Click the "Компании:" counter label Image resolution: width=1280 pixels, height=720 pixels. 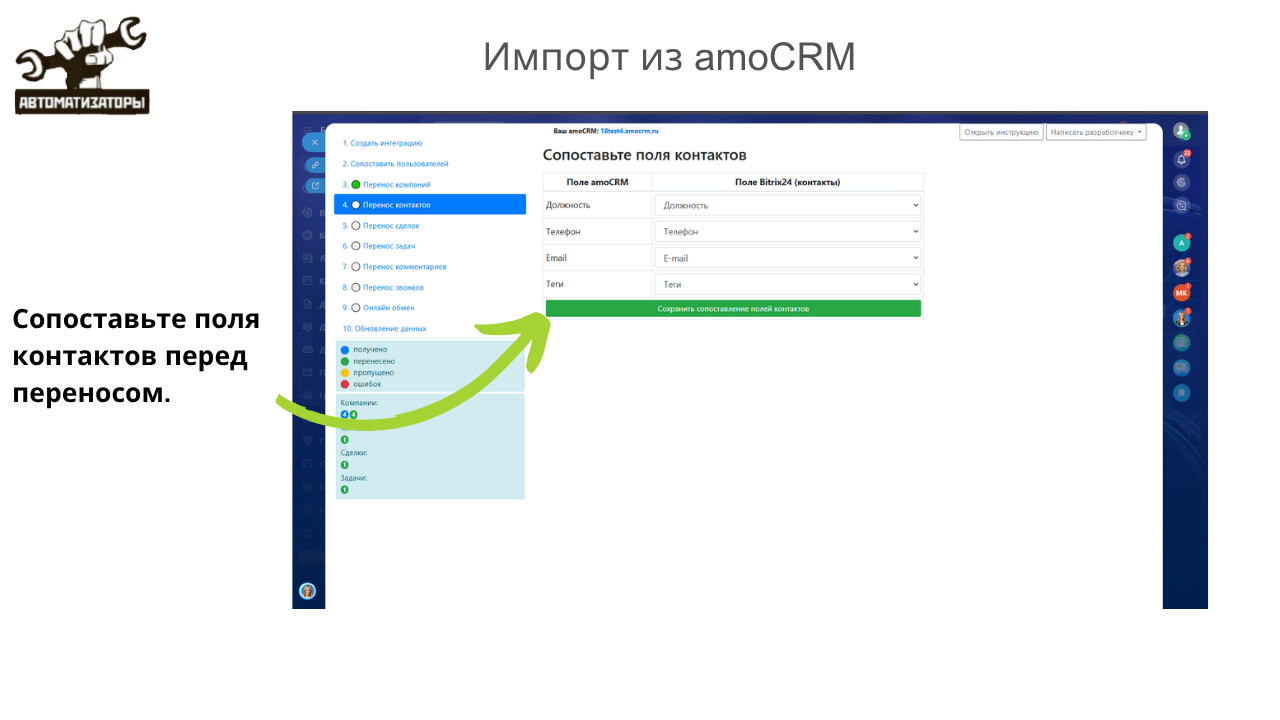point(359,403)
